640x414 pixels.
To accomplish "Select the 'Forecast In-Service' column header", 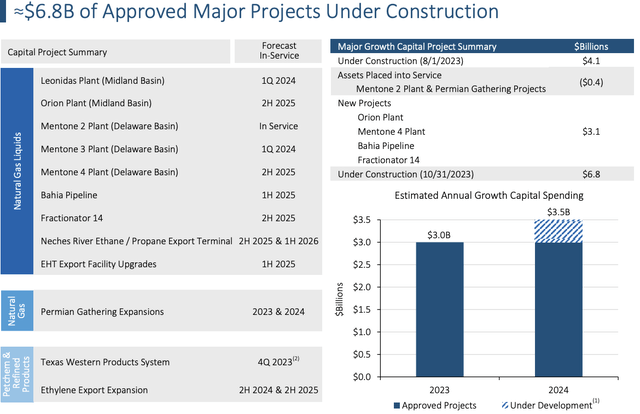I will [x=279, y=51].
